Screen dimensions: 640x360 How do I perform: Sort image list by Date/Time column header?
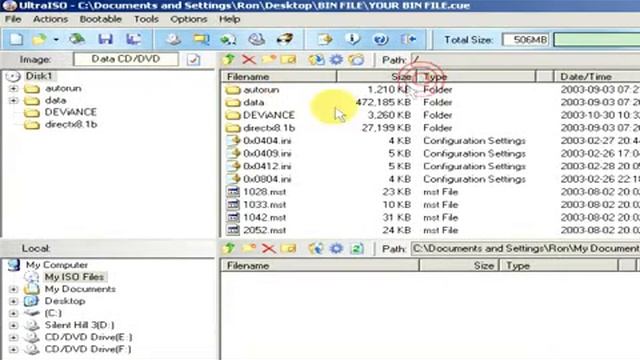click(x=597, y=77)
